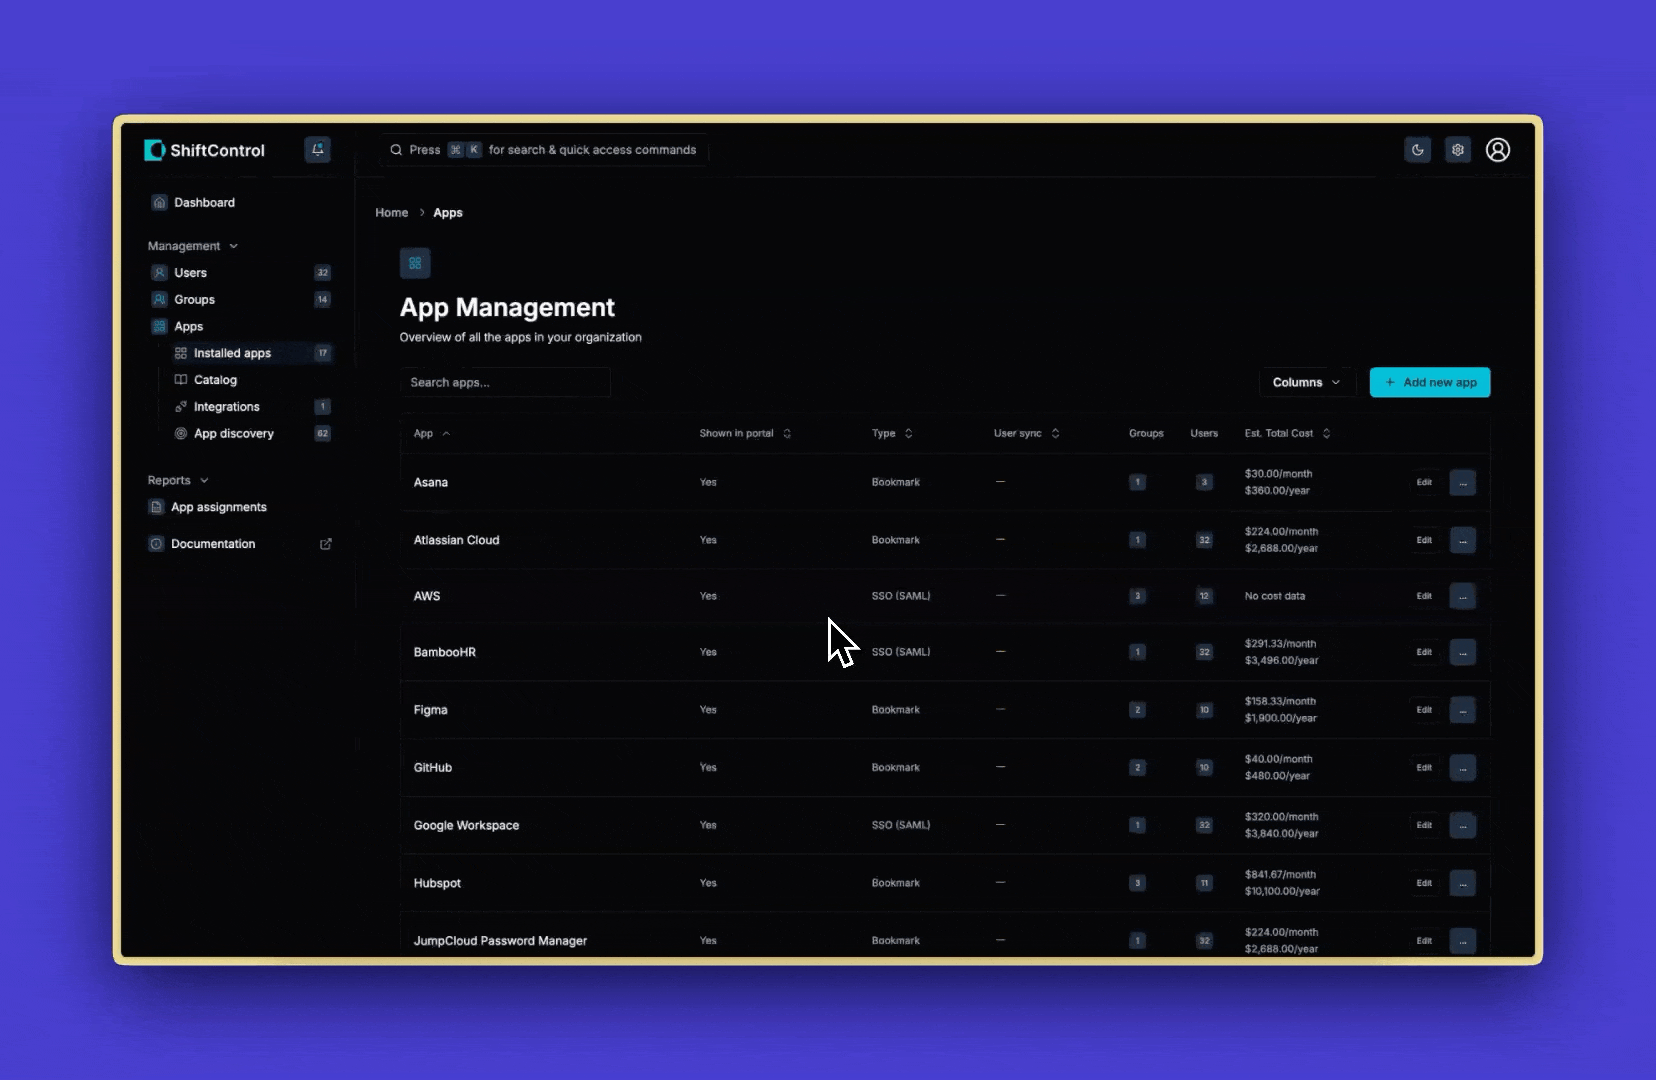Click Edit for the BambooHR row

[1424, 652]
